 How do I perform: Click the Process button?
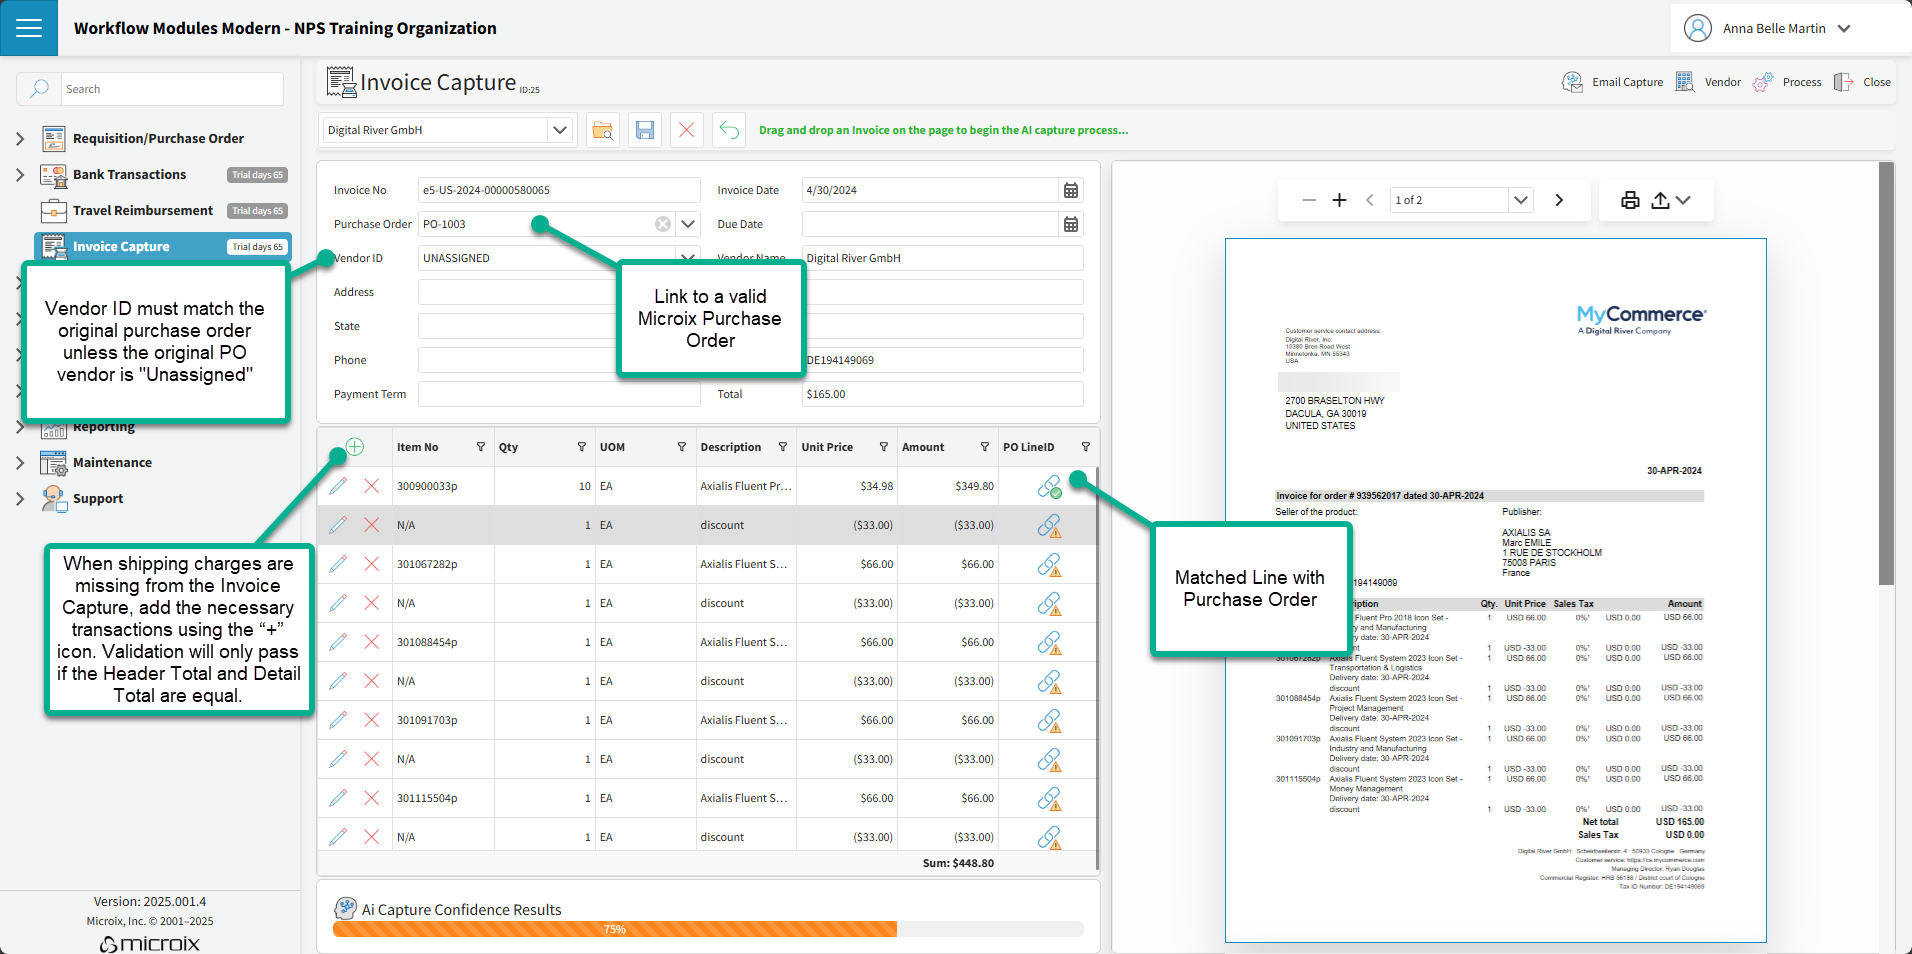1788,82
